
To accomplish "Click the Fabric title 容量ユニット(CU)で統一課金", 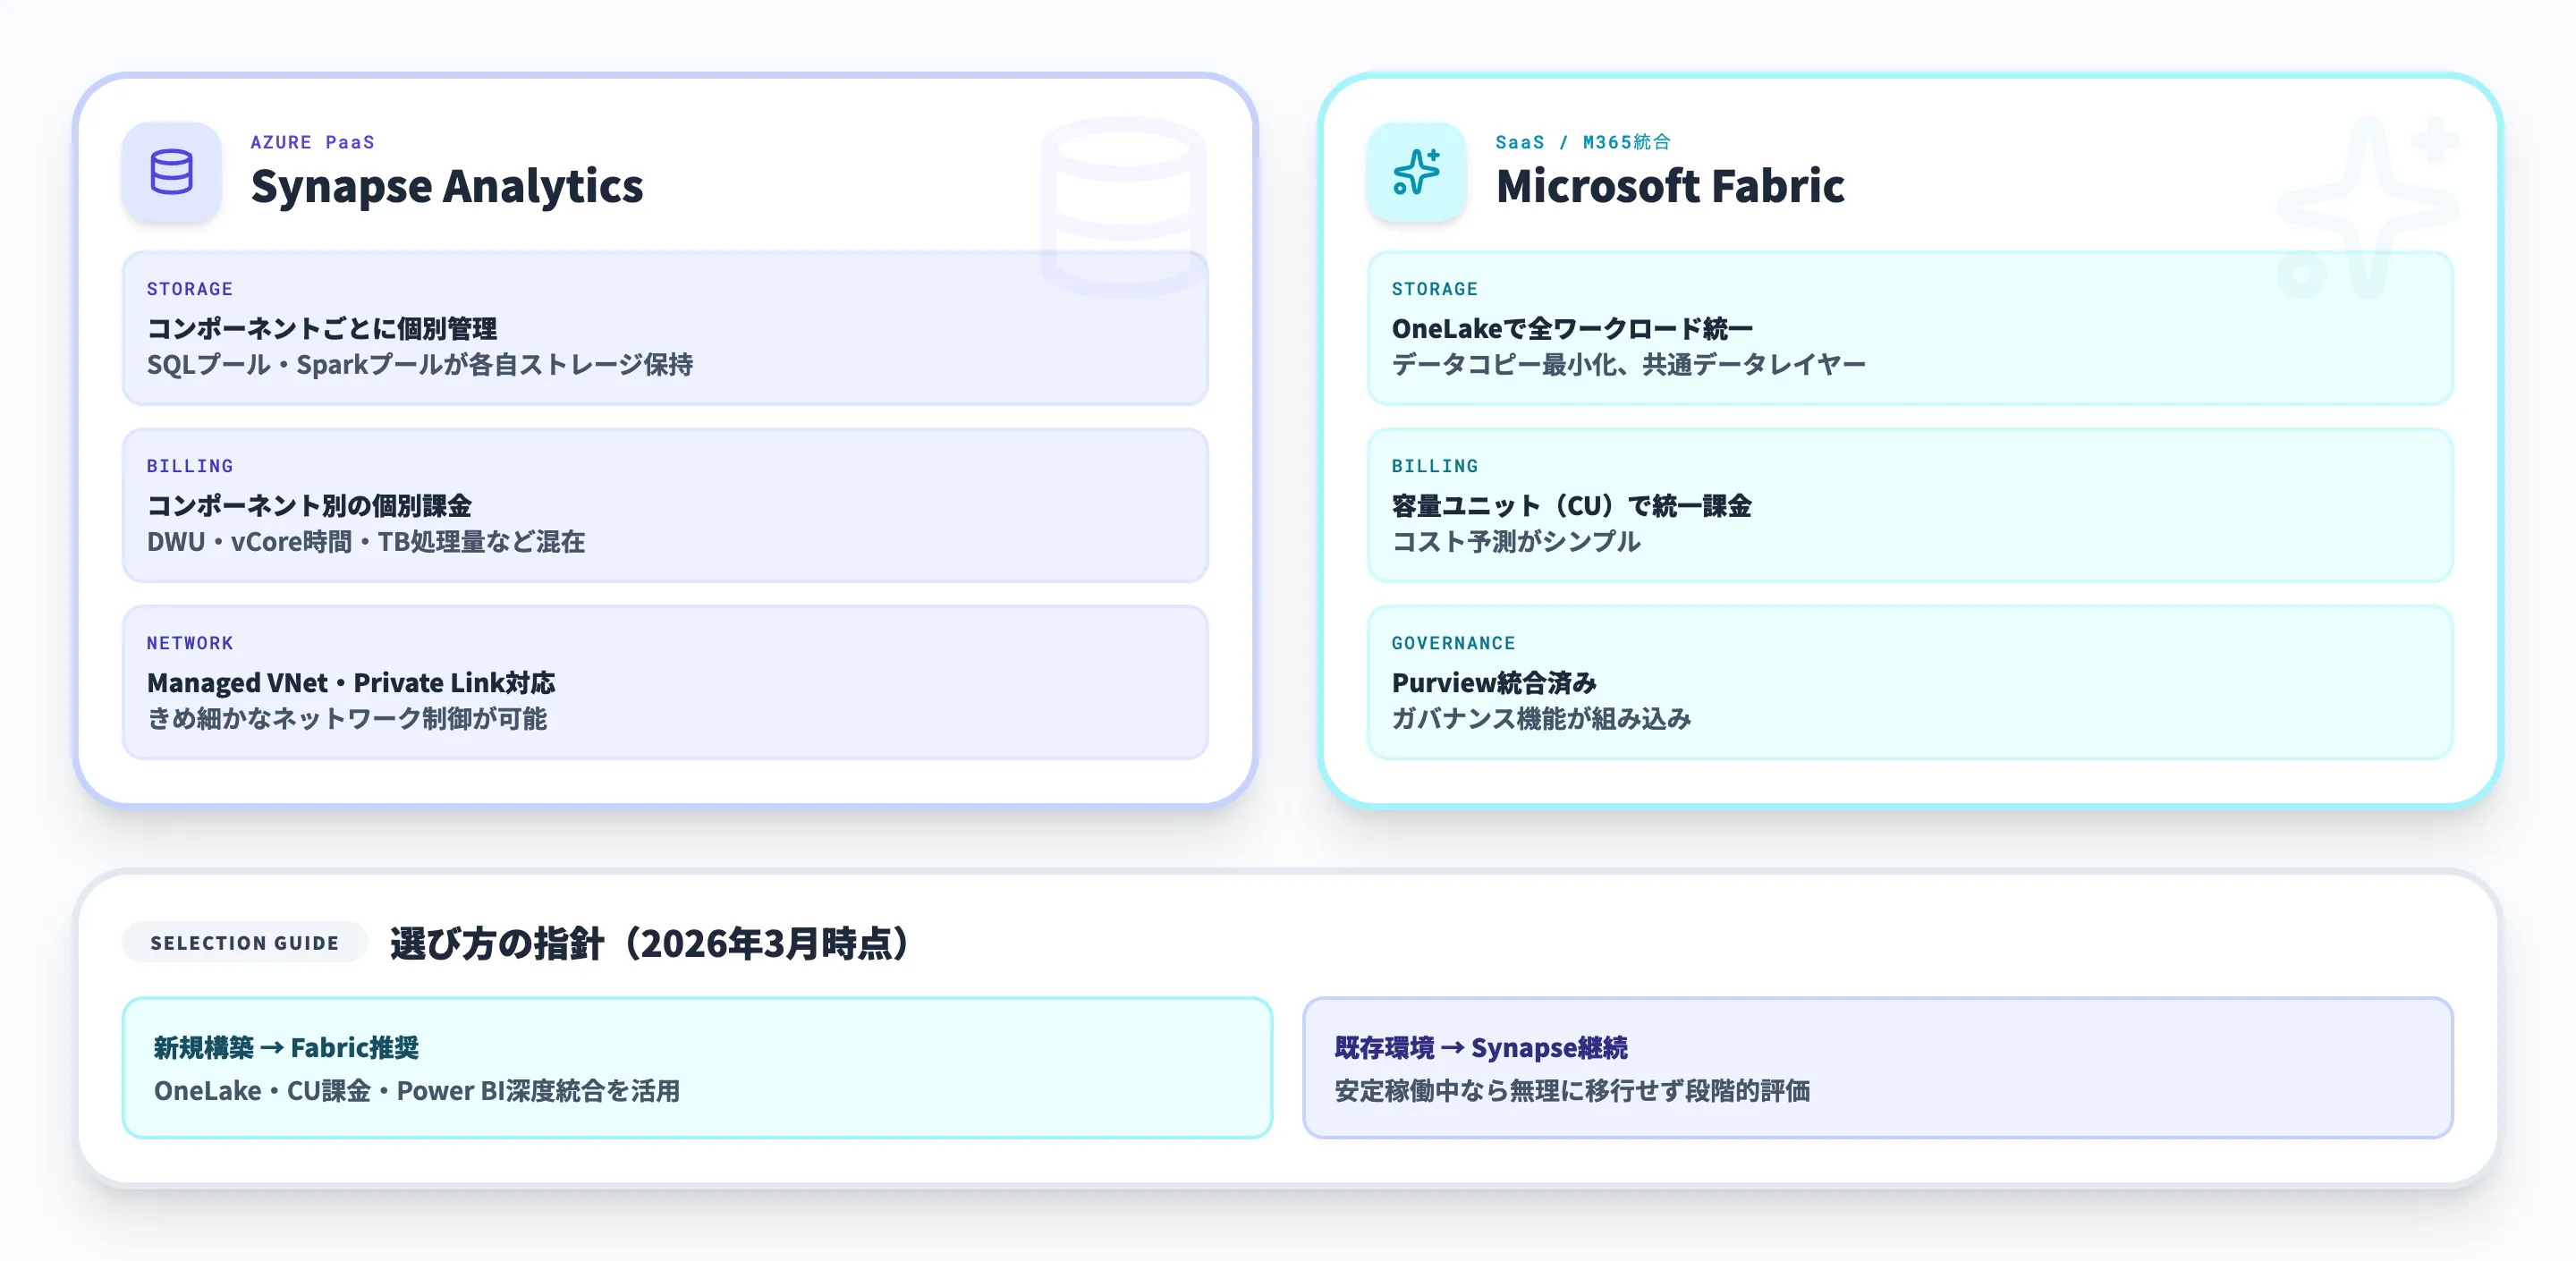I will click(1572, 505).
